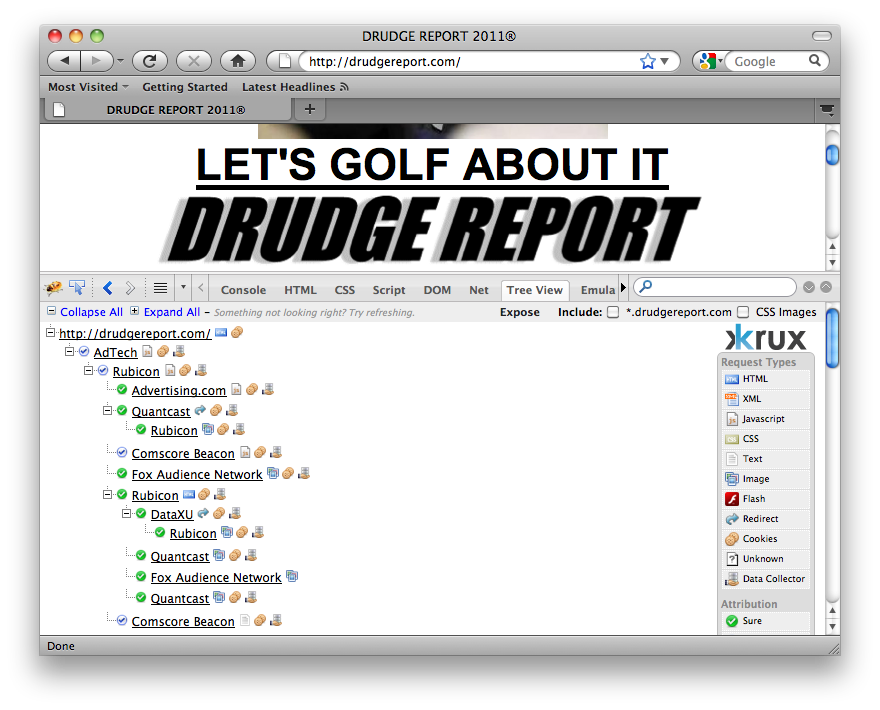
Task: Bookmark this page with the star
Action: (x=648, y=61)
